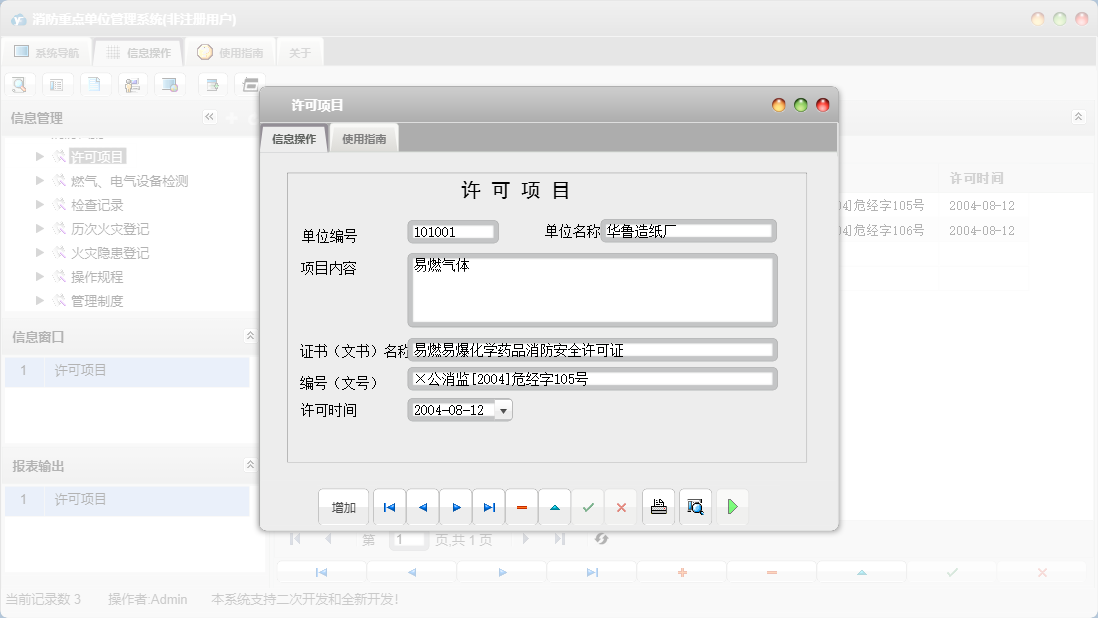Click the document toolbar icon

[x=95, y=84]
